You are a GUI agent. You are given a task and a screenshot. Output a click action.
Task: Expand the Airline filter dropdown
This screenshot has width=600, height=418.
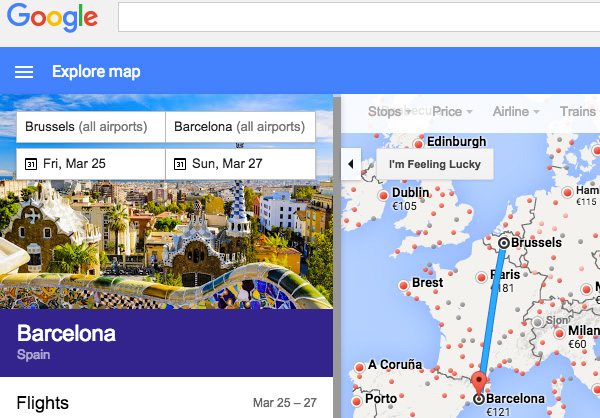pos(516,111)
